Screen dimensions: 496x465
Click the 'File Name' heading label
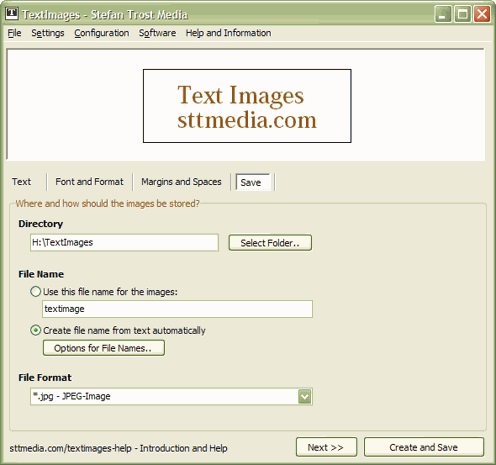tap(41, 274)
